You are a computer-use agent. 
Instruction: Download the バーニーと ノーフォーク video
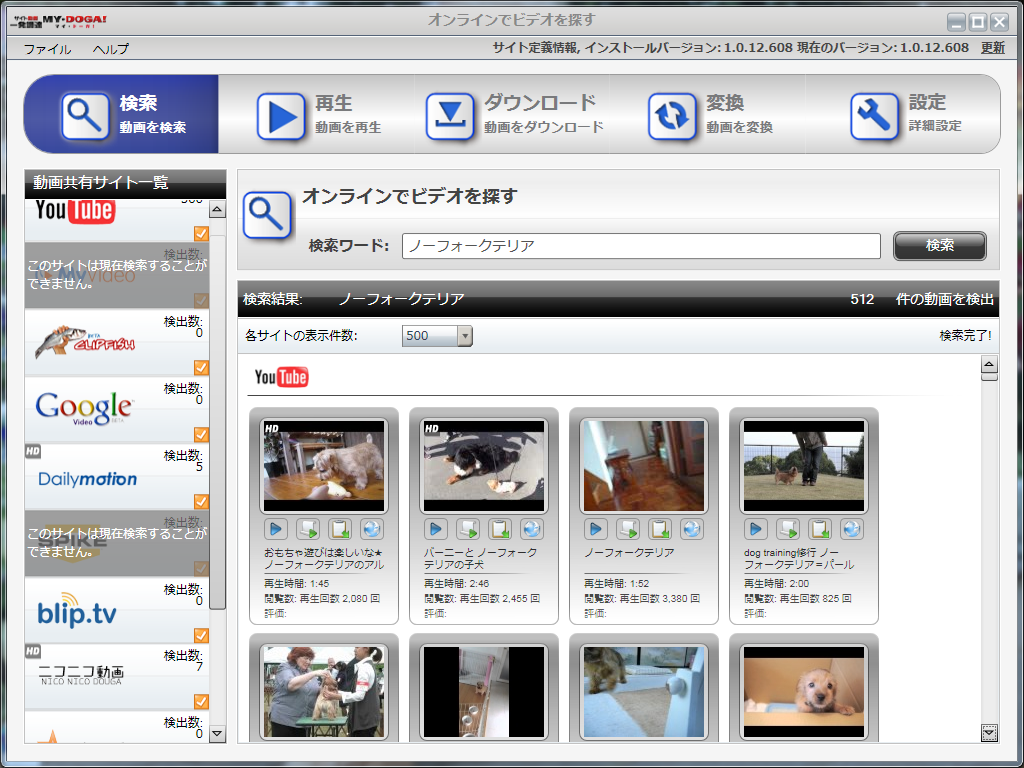tap(468, 528)
